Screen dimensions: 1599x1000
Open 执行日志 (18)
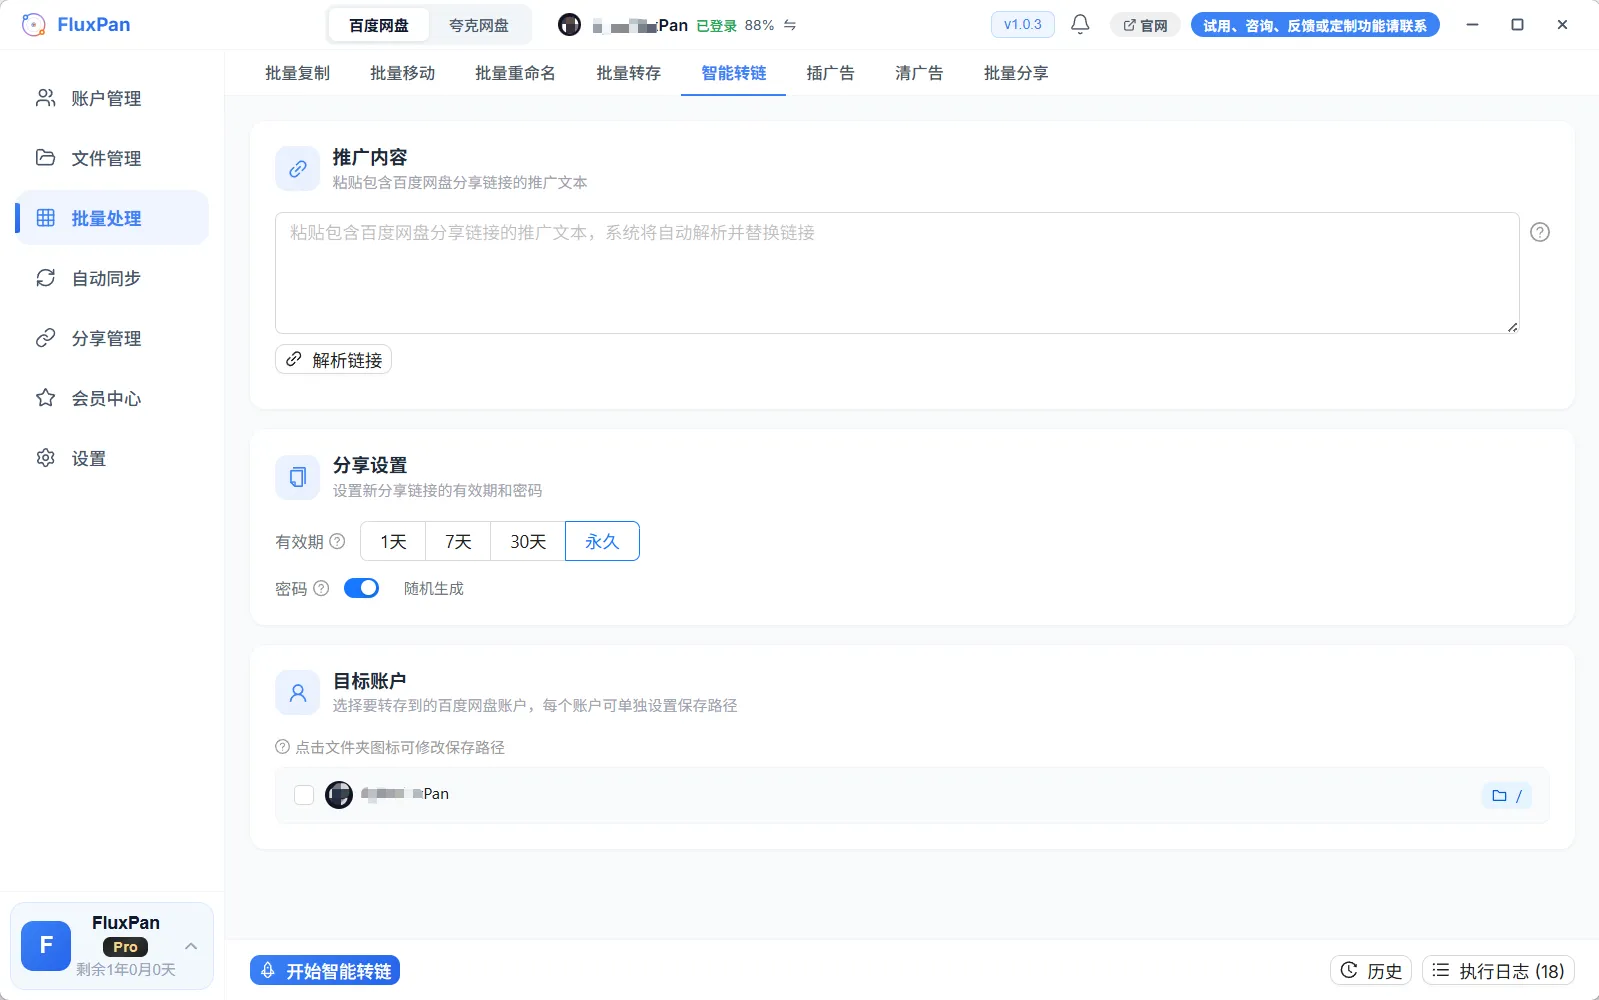click(1498, 970)
